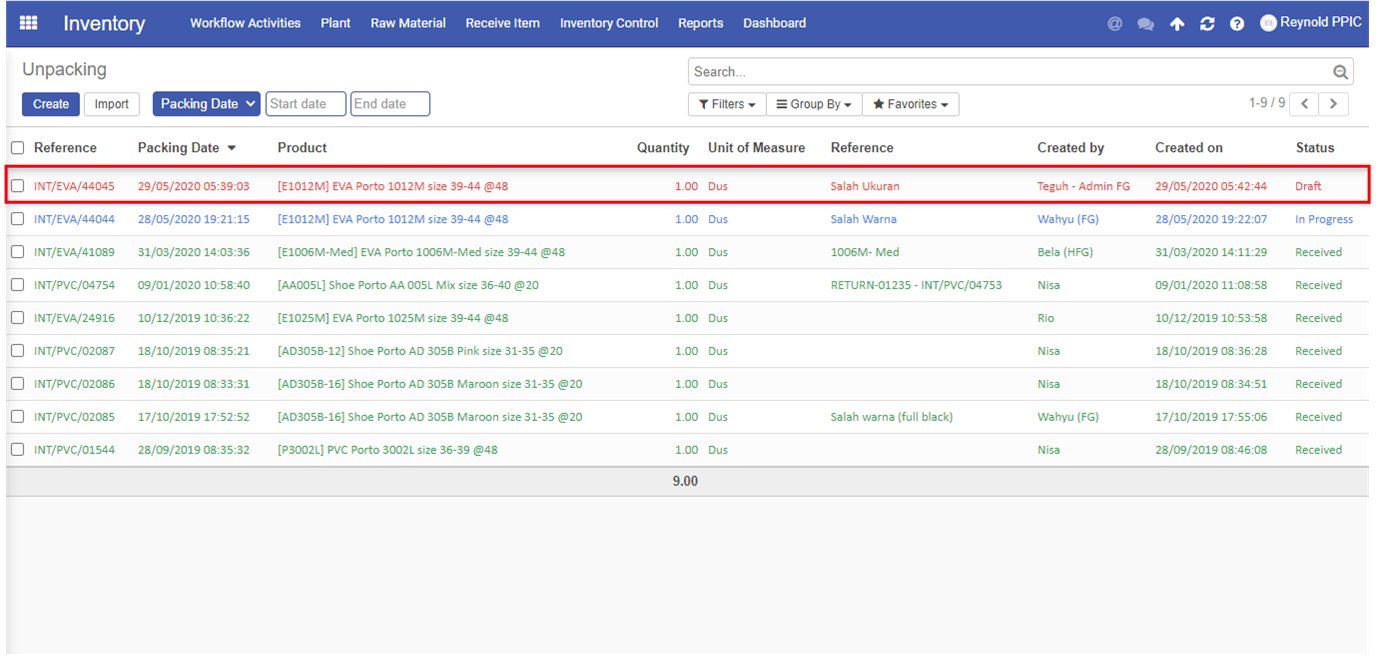Select the INT/EVA/44045 row checkbox
Viewport: 1376px width, 656px height.
[18, 186]
